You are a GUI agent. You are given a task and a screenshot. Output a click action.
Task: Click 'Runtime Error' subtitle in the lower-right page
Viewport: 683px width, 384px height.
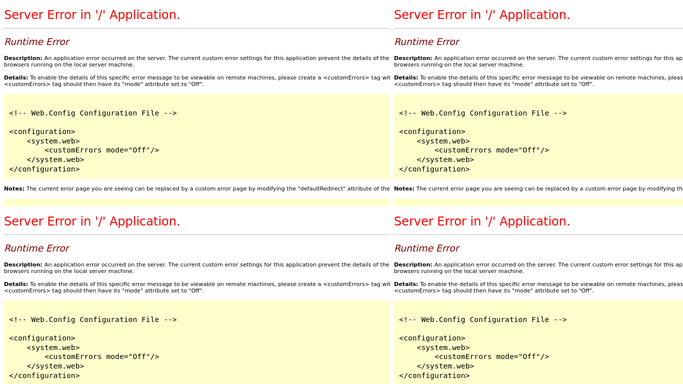[x=427, y=248]
